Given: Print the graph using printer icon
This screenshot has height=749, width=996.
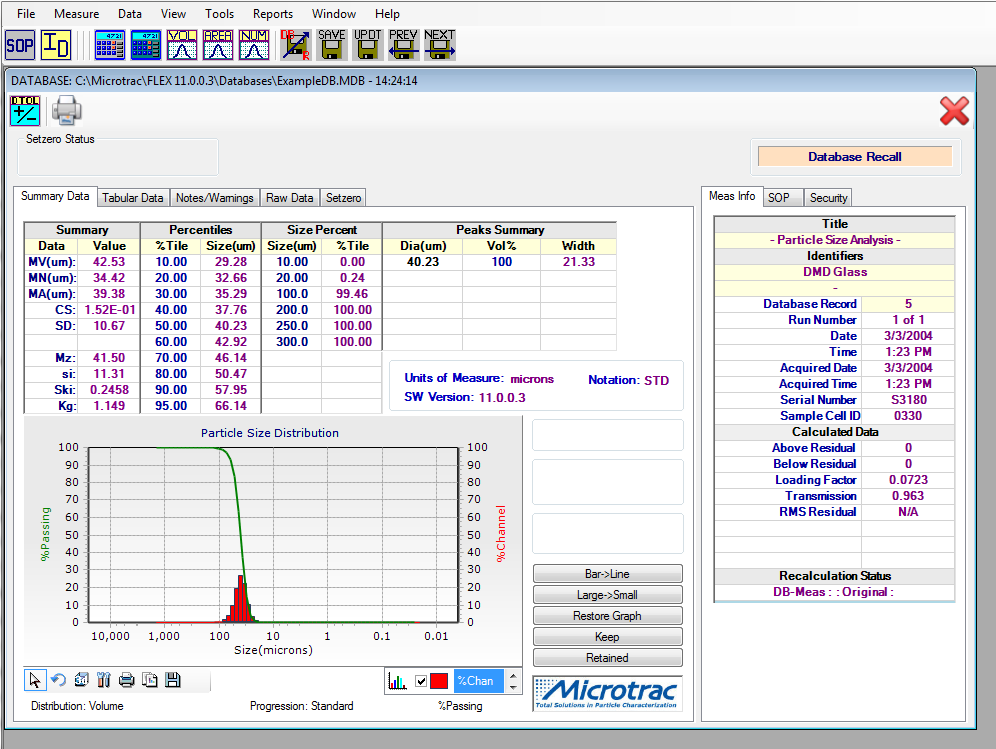Looking at the screenshot, I should 127,680.
